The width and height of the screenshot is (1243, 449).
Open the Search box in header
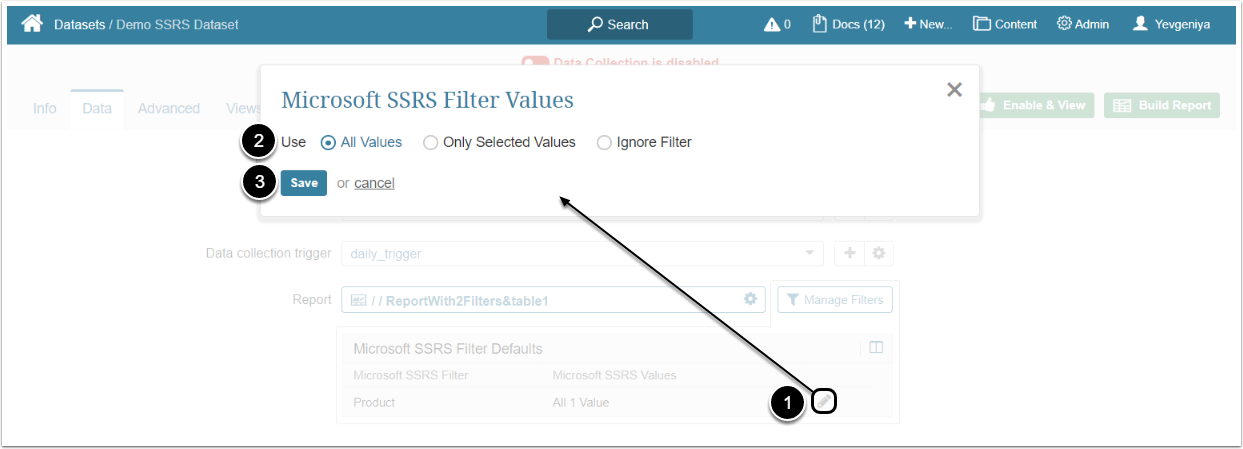pos(619,24)
